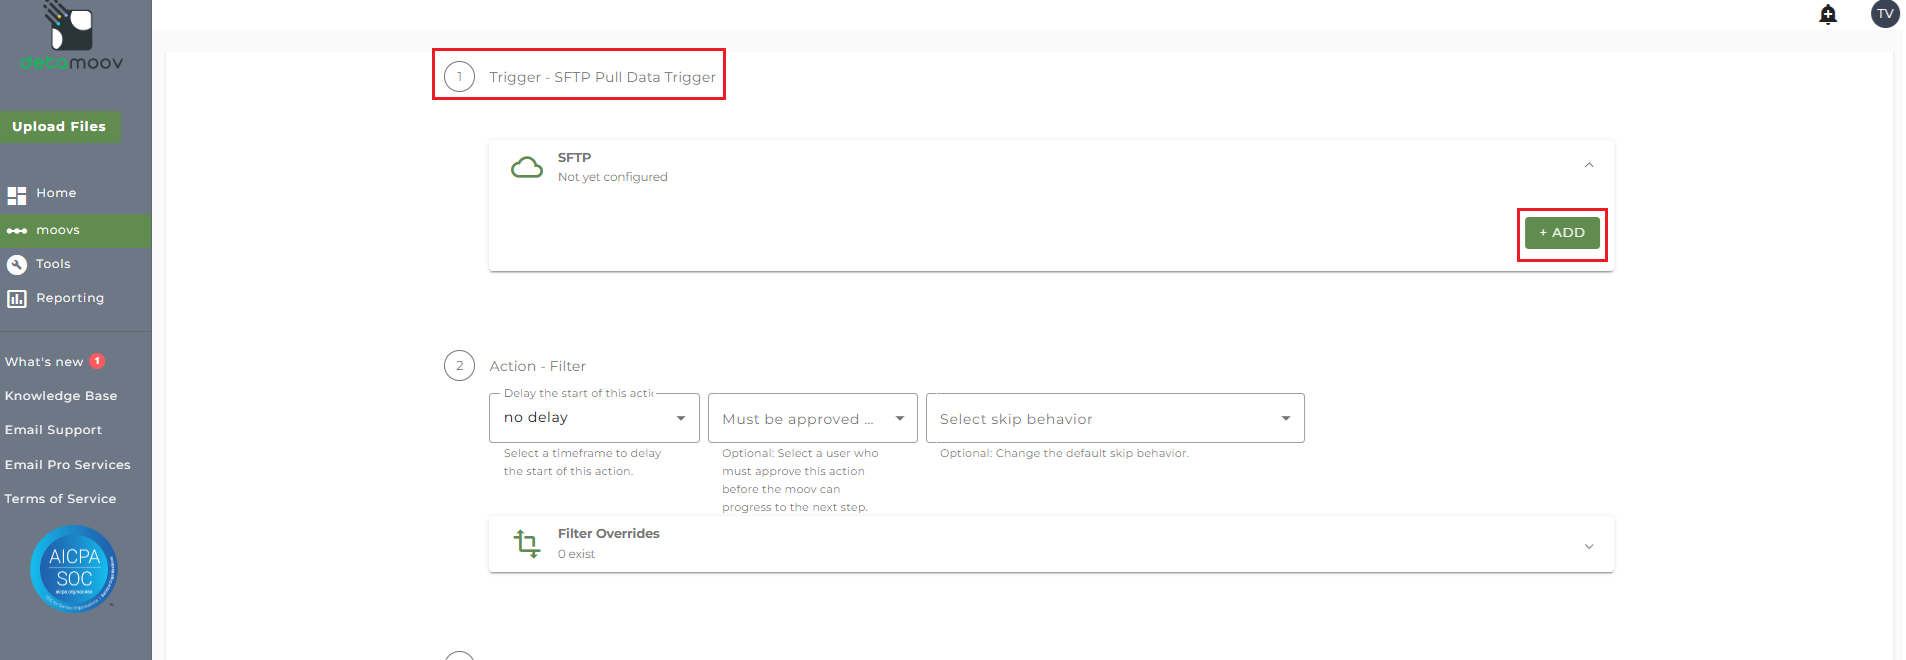Click the Upload Files button
1906x660 pixels.
(59, 127)
